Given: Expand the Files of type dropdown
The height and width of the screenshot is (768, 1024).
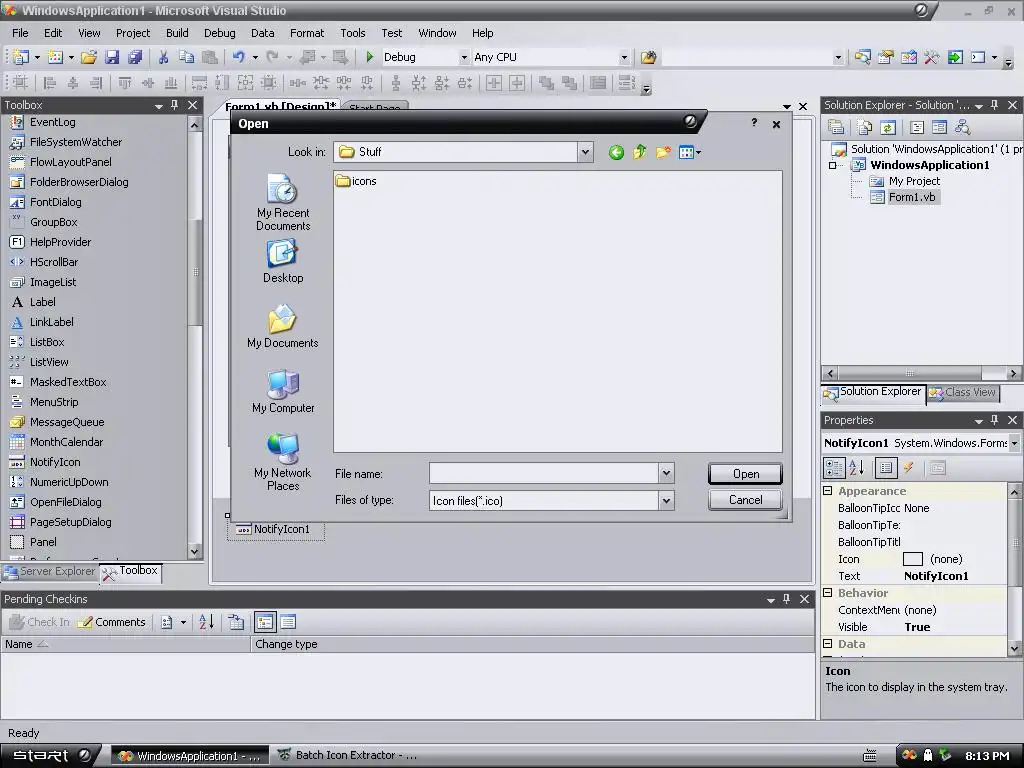Looking at the screenshot, I should click(x=666, y=500).
